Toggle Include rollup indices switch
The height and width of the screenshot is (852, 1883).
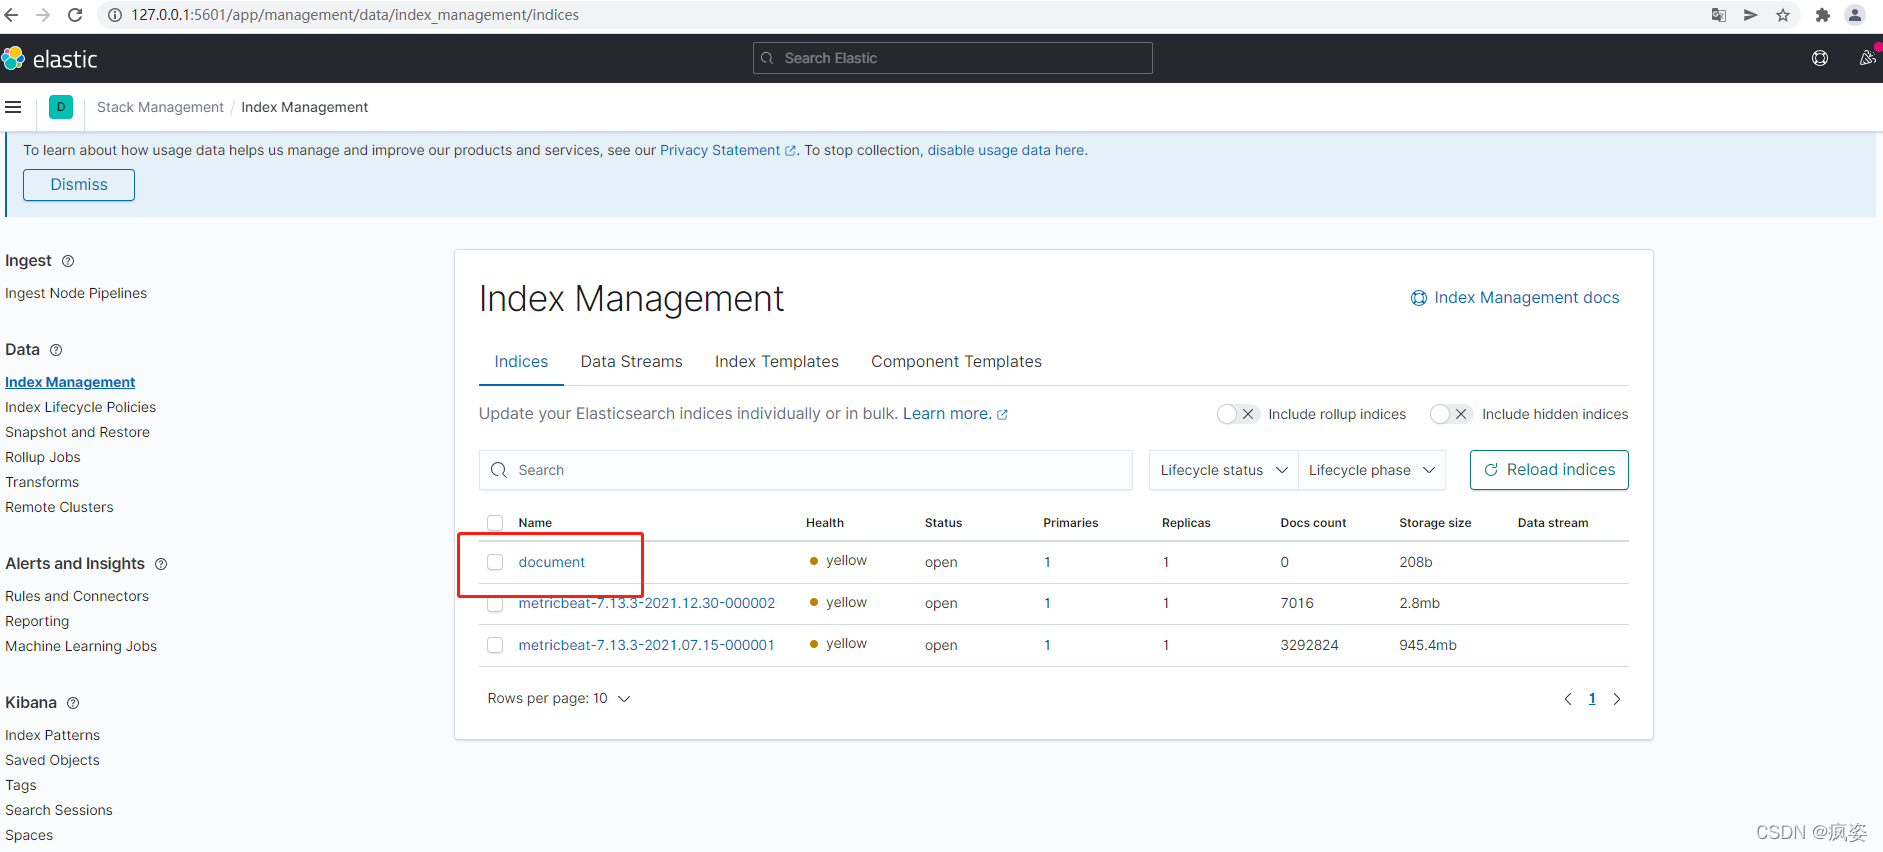click(x=1238, y=414)
